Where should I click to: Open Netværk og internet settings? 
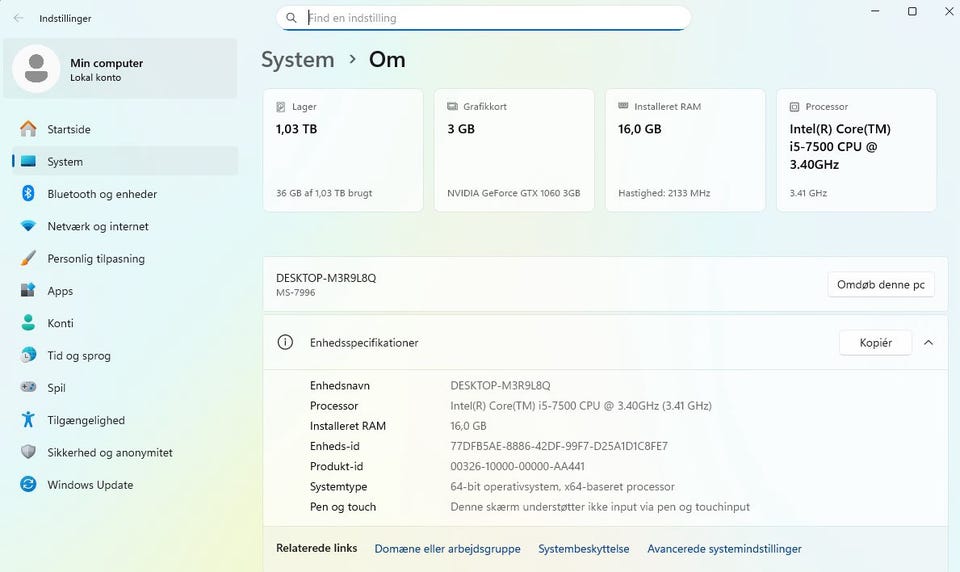[x=98, y=226]
